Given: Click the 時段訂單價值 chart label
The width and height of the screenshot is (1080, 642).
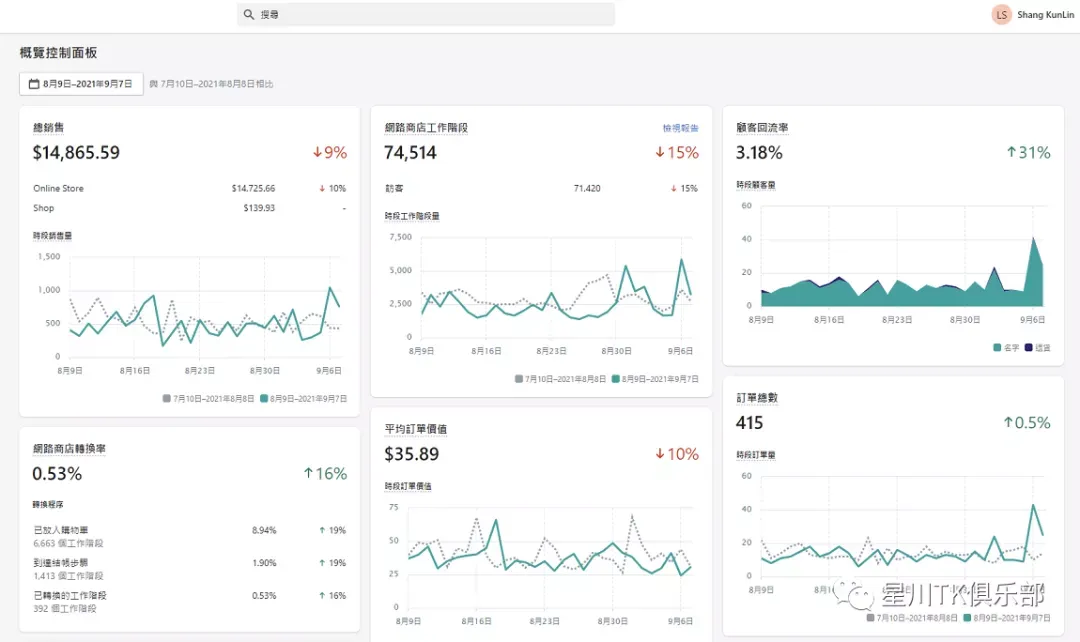Looking at the screenshot, I should pyautogui.click(x=408, y=486).
